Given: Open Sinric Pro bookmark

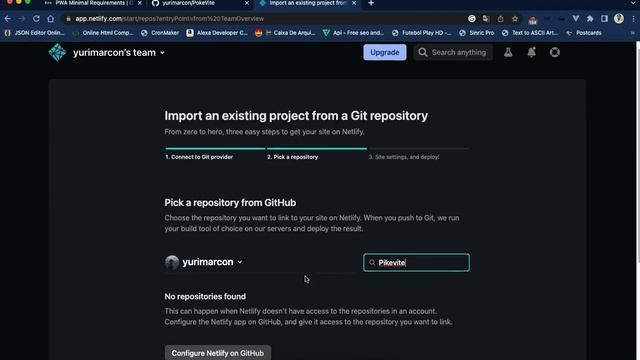Looking at the screenshot, I should pos(476,33).
